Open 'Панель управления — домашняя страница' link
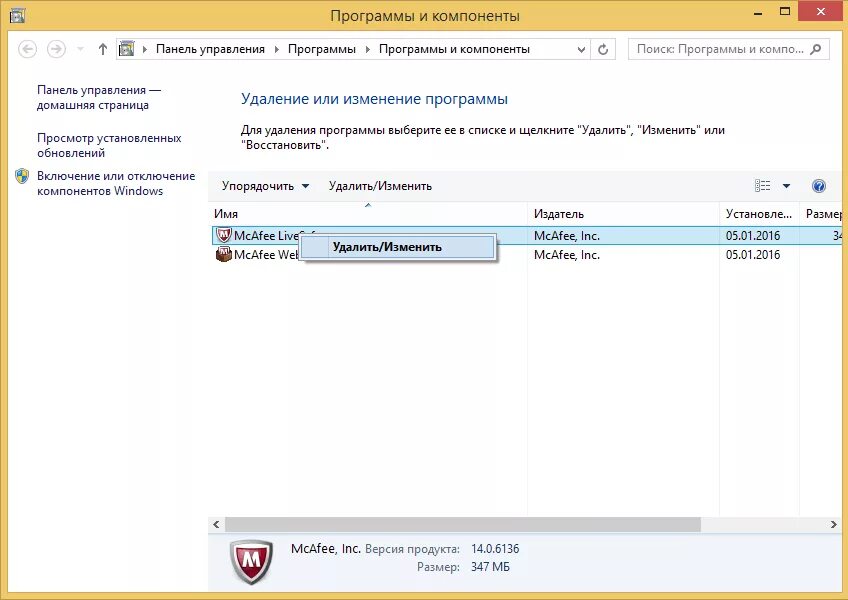This screenshot has height=600, width=848. click(x=99, y=97)
